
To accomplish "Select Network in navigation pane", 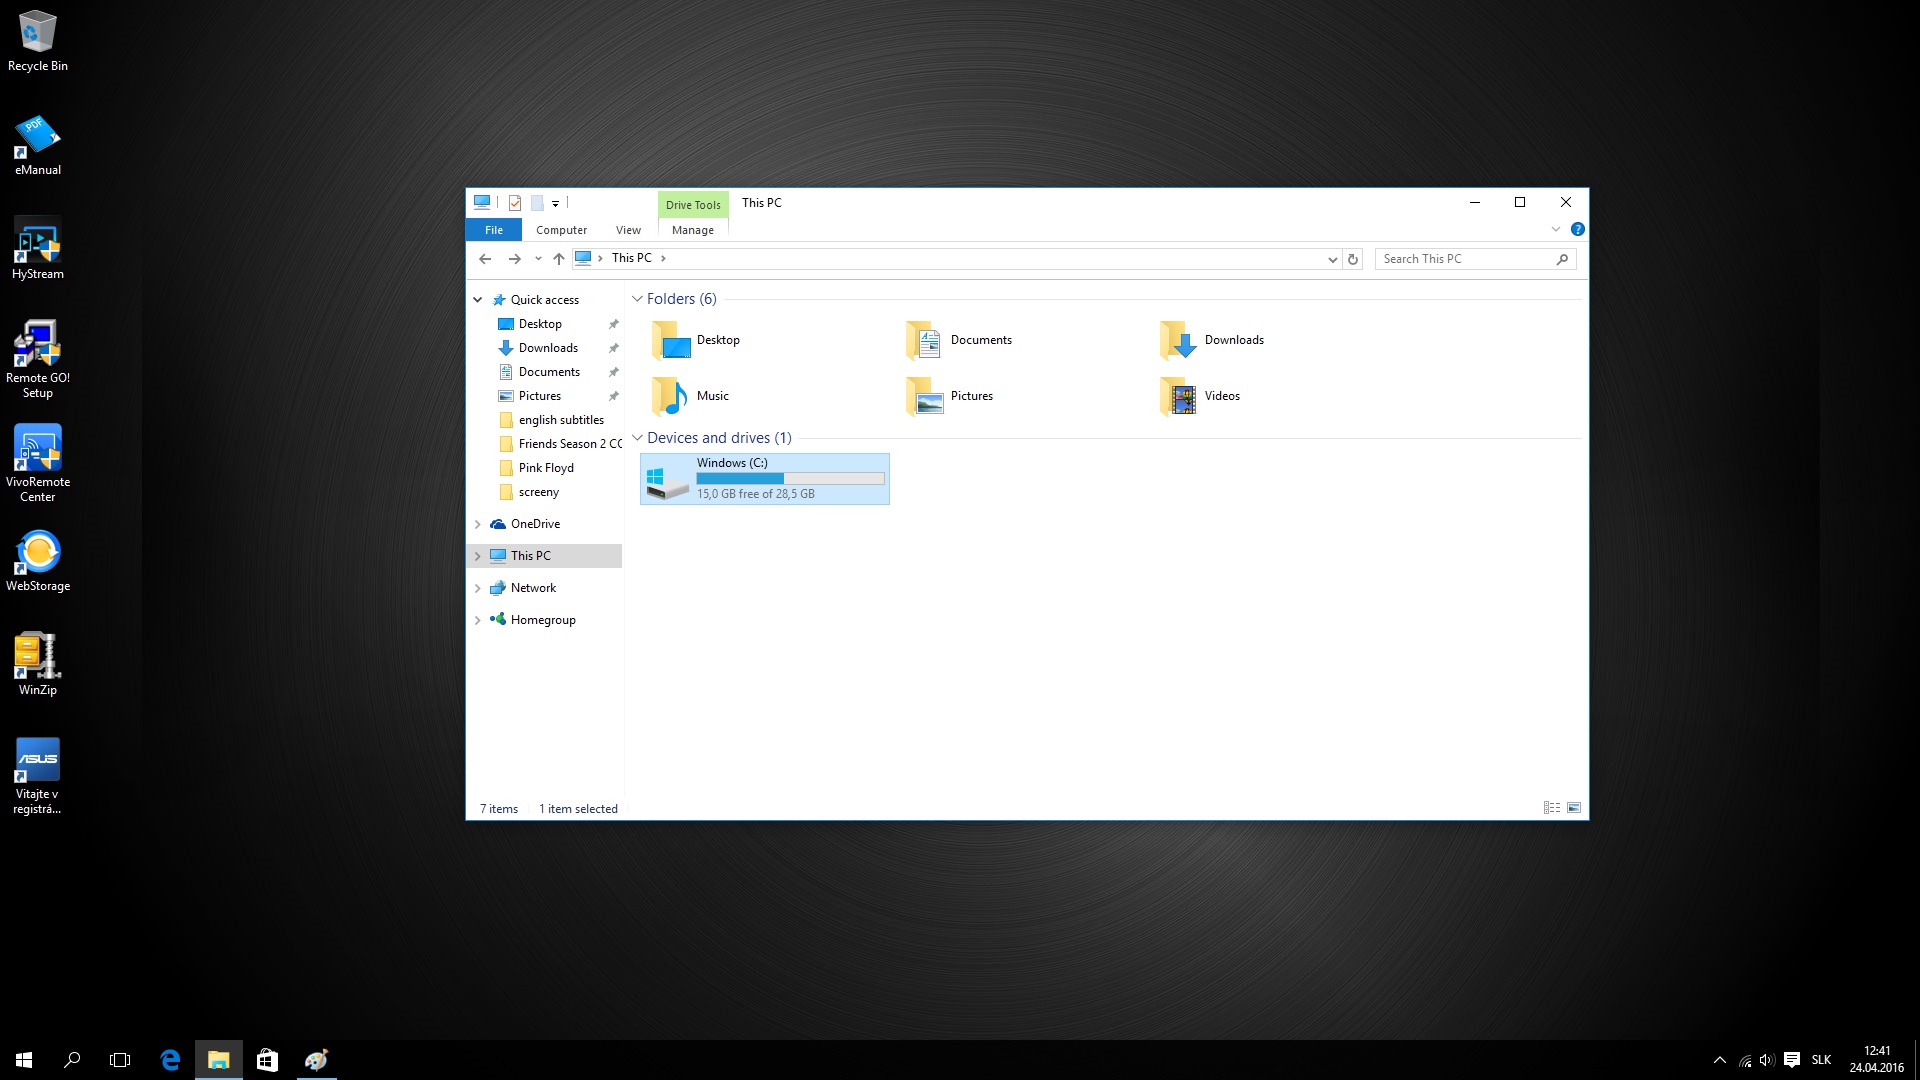I will coord(533,588).
